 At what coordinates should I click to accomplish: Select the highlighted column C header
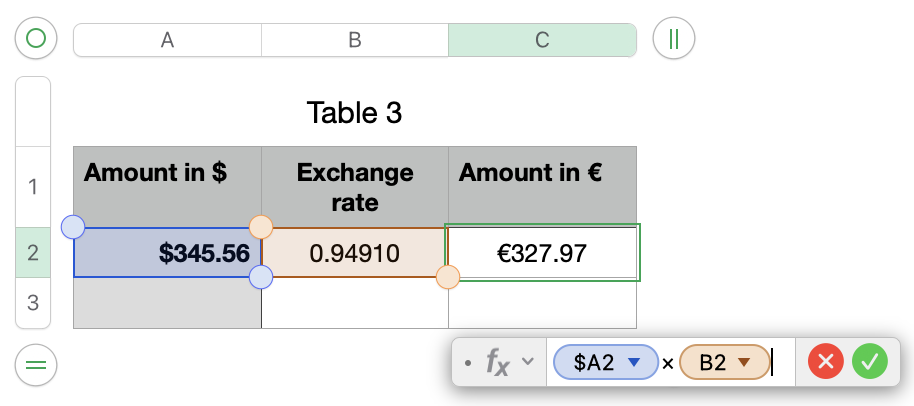(542, 40)
